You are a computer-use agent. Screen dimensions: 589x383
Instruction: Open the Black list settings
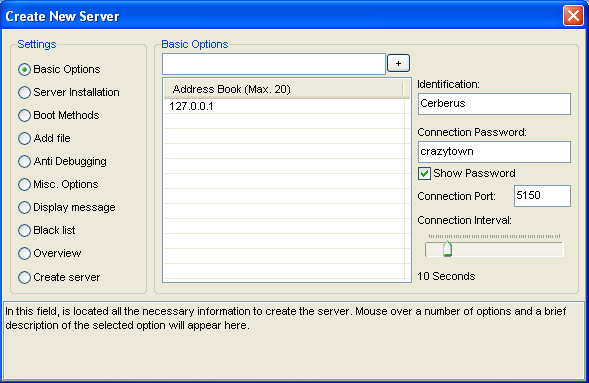pyautogui.click(x=24, y=230)
